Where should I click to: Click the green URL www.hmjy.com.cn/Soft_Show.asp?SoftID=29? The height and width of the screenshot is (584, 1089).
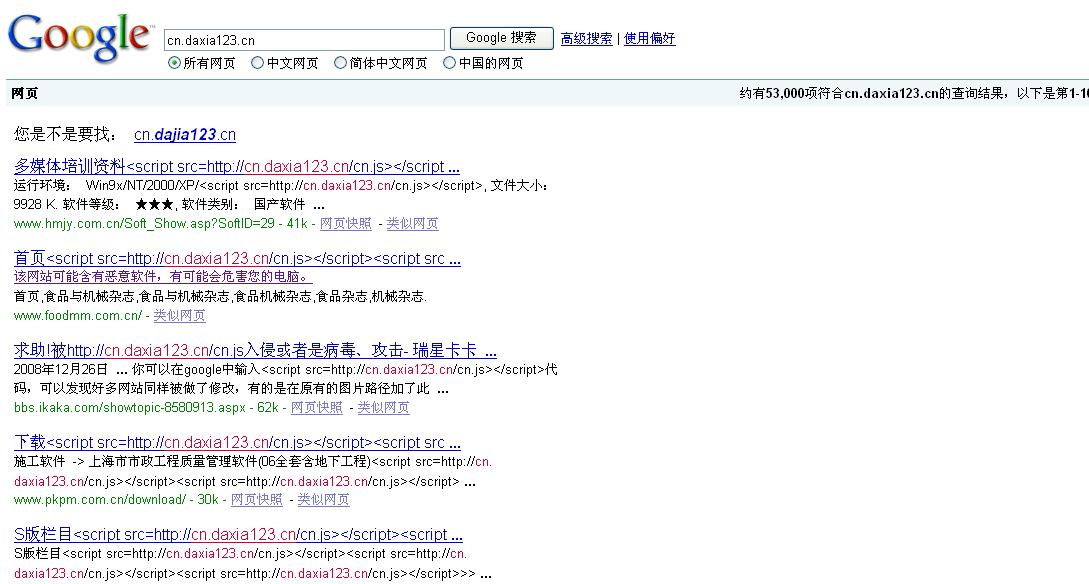tap(144, 224)
